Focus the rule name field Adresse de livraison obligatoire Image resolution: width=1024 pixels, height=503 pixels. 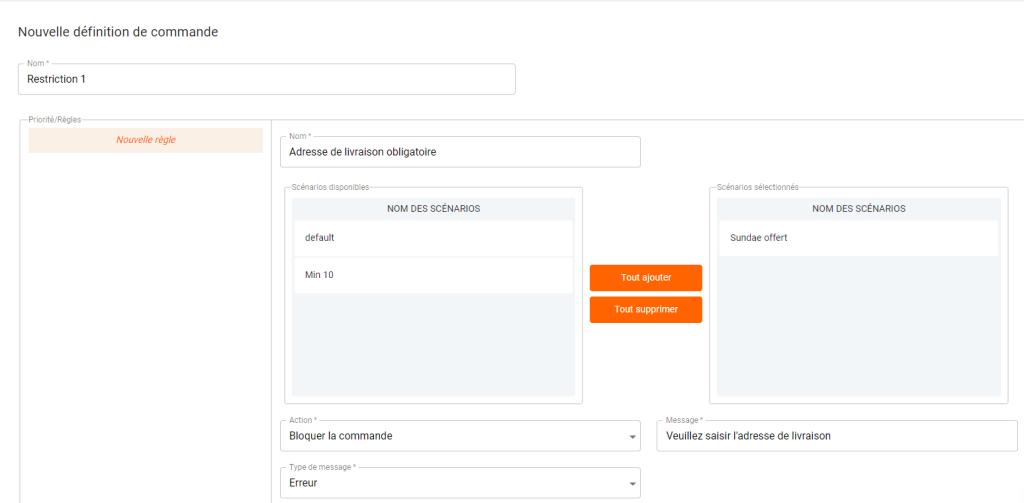460,152
